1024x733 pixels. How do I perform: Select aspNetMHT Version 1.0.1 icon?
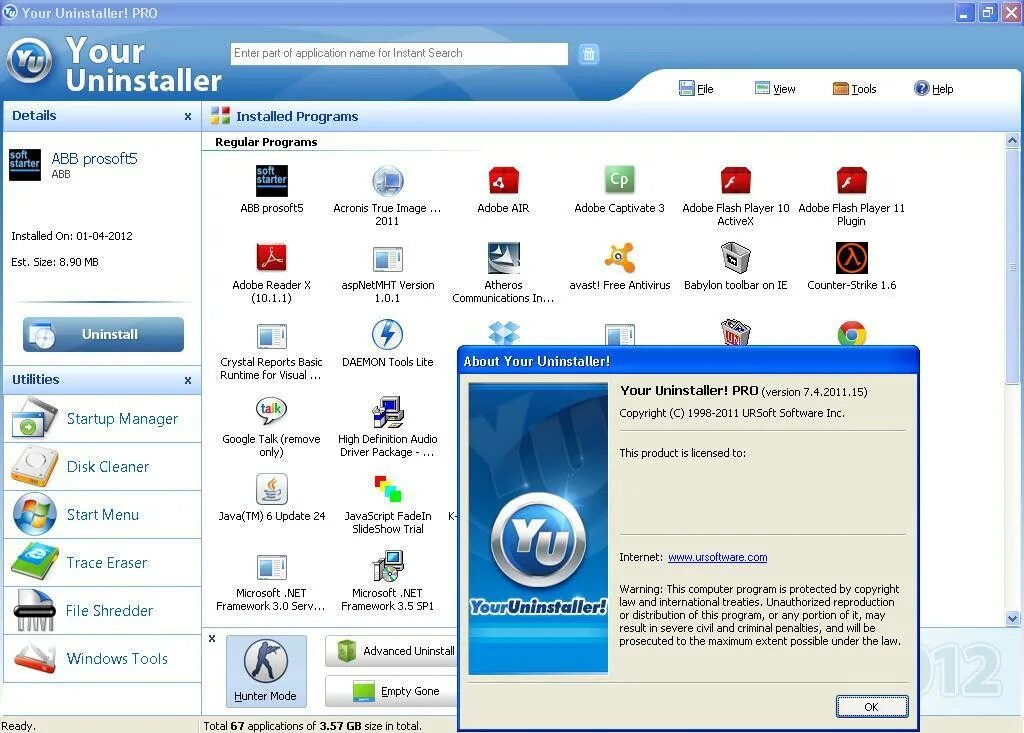pyautogui.click(x=388, y=259)
